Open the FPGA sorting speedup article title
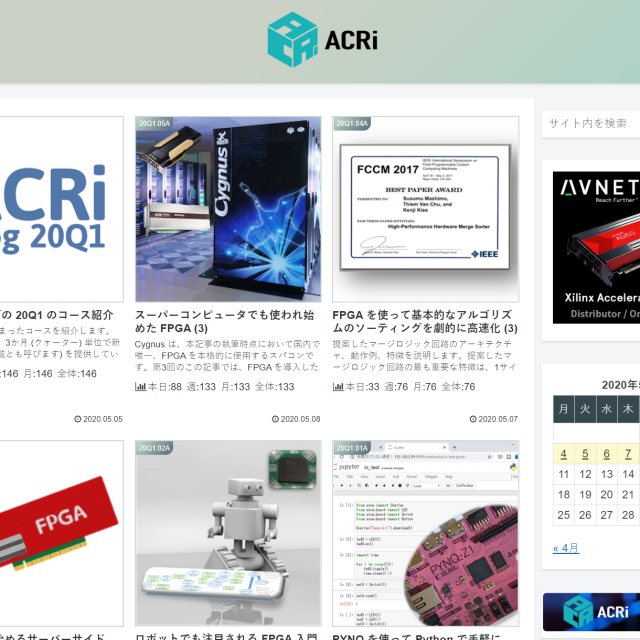The width and height of the screenshot is (640, 640). click(x=426, y=321)
